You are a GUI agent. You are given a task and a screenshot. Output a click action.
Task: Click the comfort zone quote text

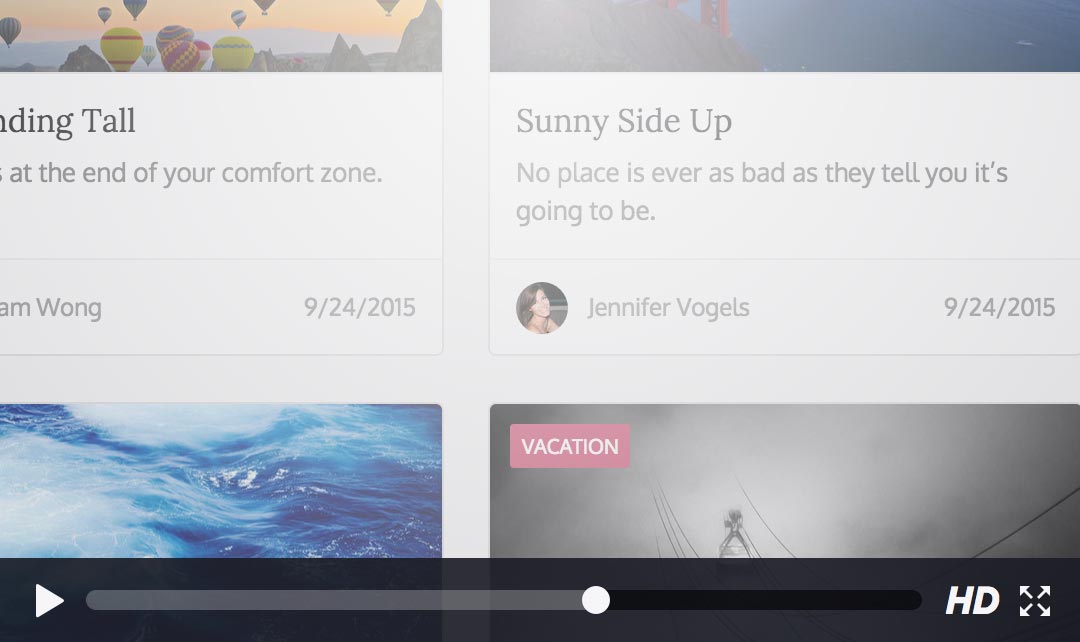tap(191, 173)
